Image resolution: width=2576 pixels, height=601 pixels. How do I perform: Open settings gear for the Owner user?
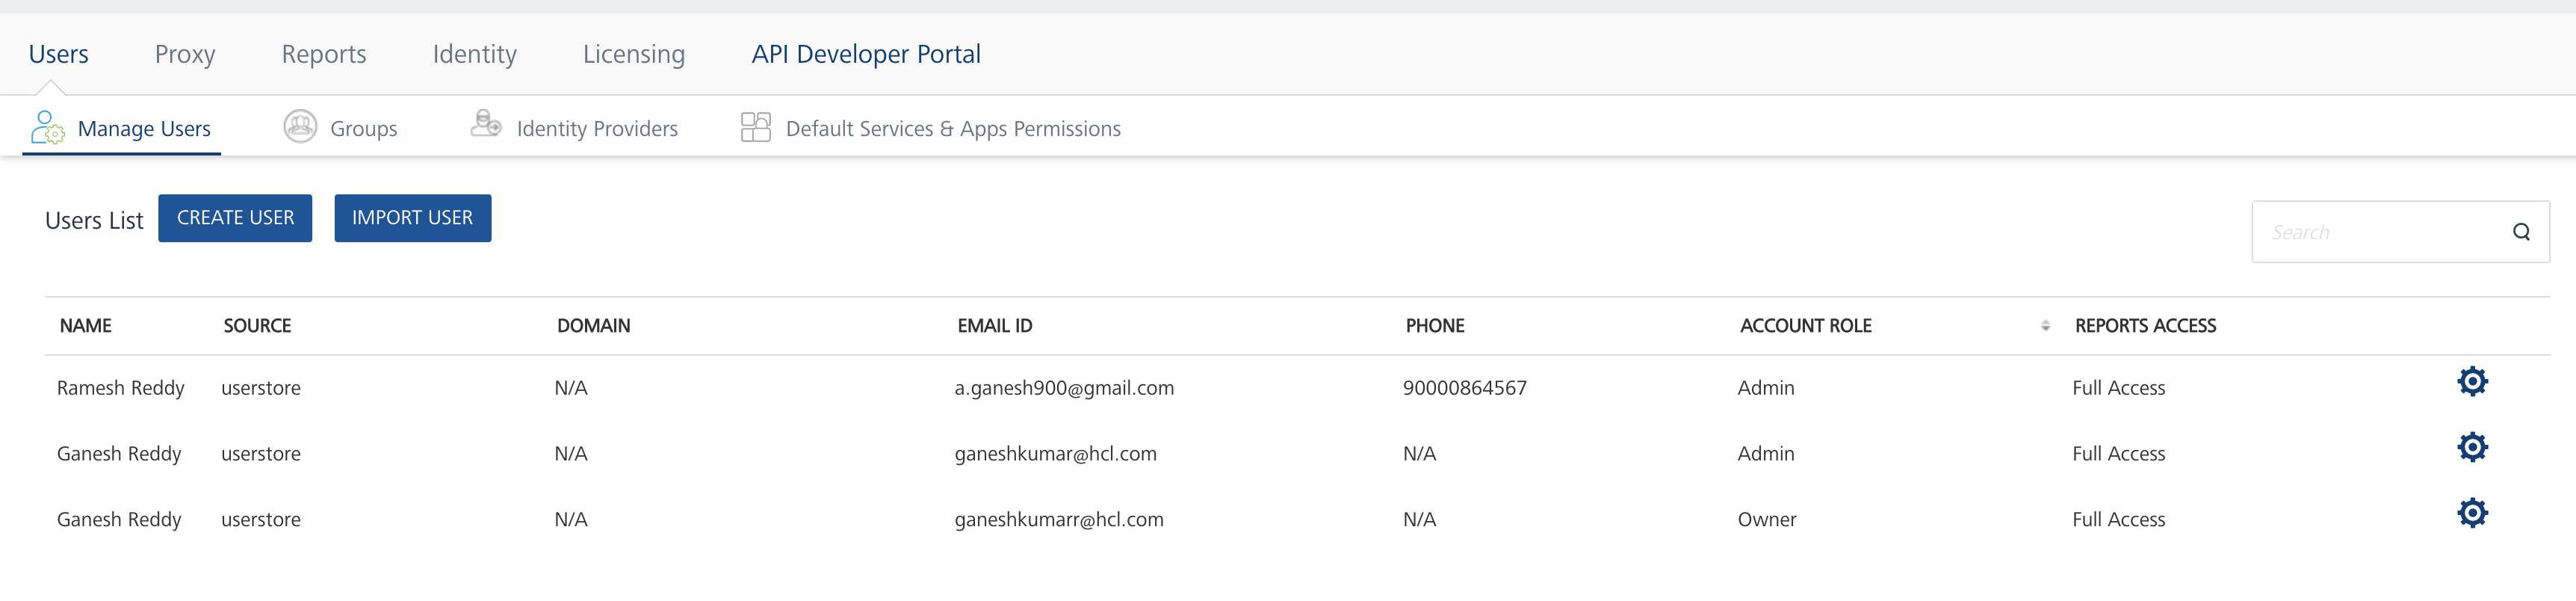click(x=2472, y=514)
